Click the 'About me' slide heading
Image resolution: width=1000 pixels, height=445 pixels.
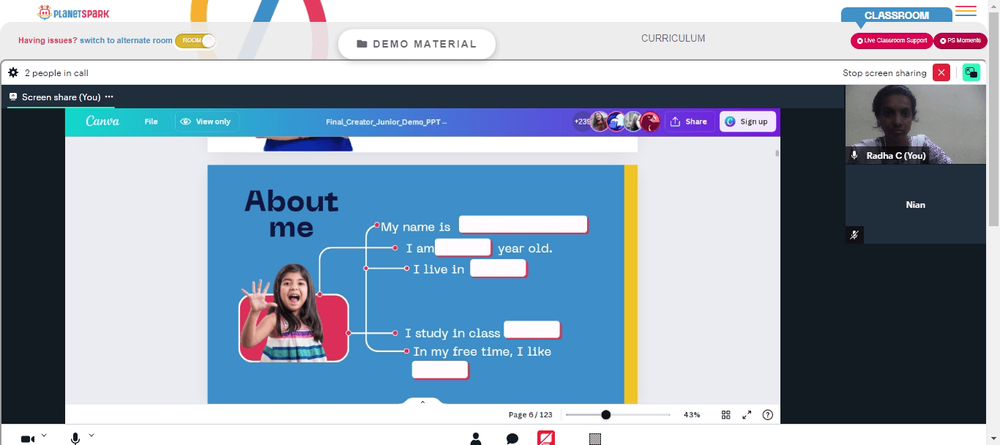click(291, 214)
